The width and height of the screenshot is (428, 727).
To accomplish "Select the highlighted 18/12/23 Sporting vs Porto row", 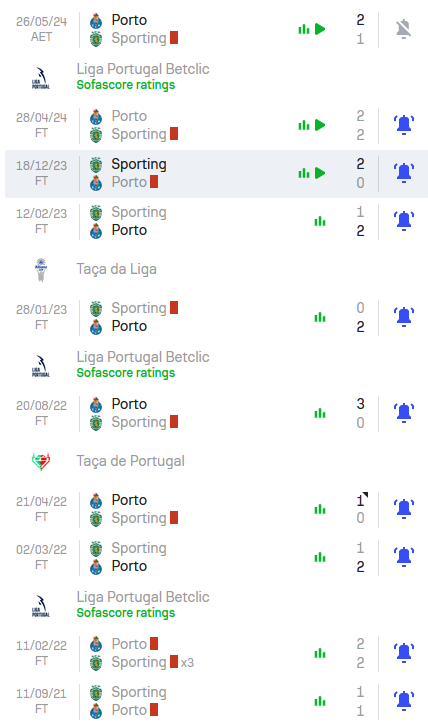I will pos(216,173).
